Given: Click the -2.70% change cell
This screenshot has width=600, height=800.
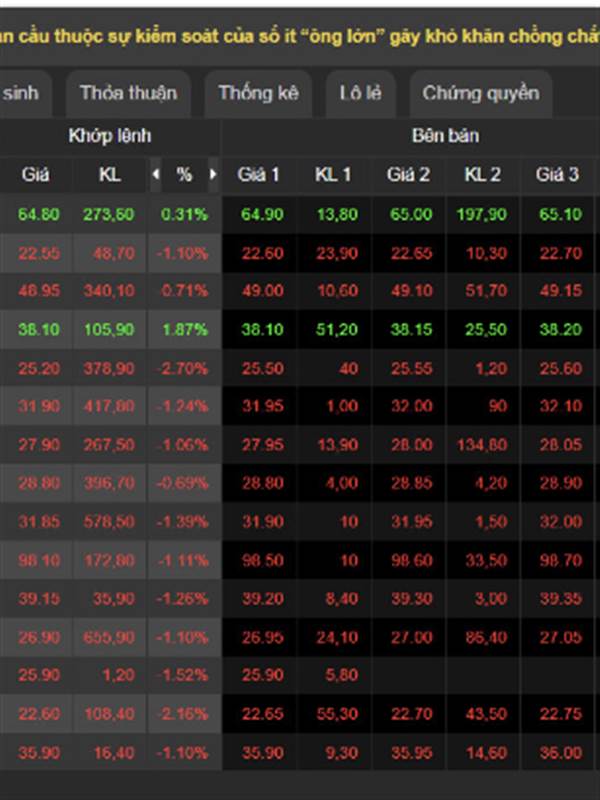Looking at the screenshot, I should tap(183, 368).
